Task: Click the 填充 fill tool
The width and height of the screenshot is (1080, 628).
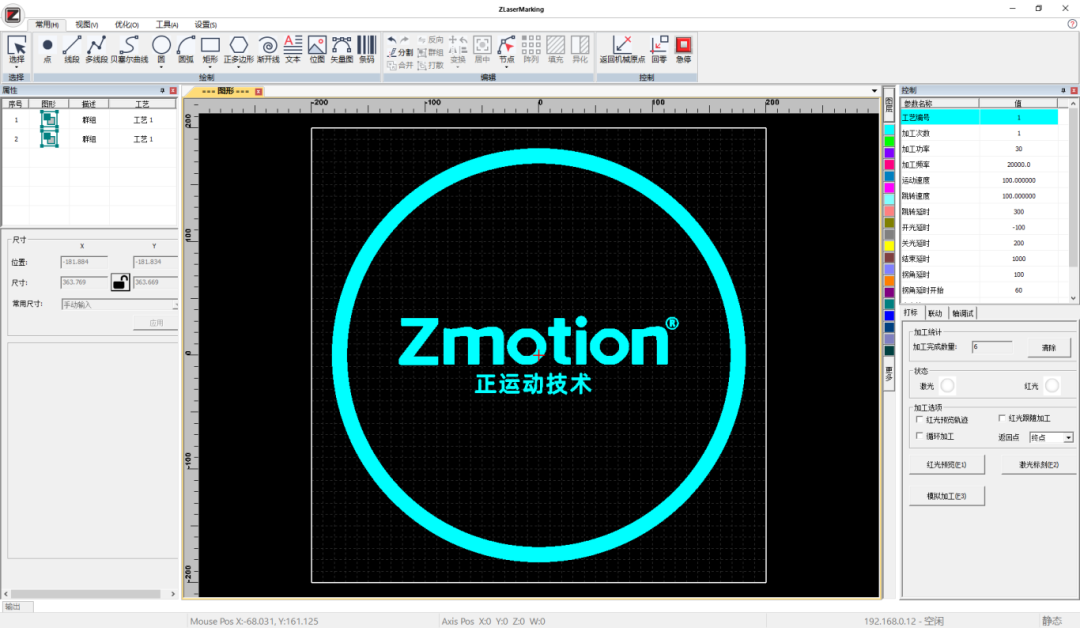Action: (x=555, y=48)
